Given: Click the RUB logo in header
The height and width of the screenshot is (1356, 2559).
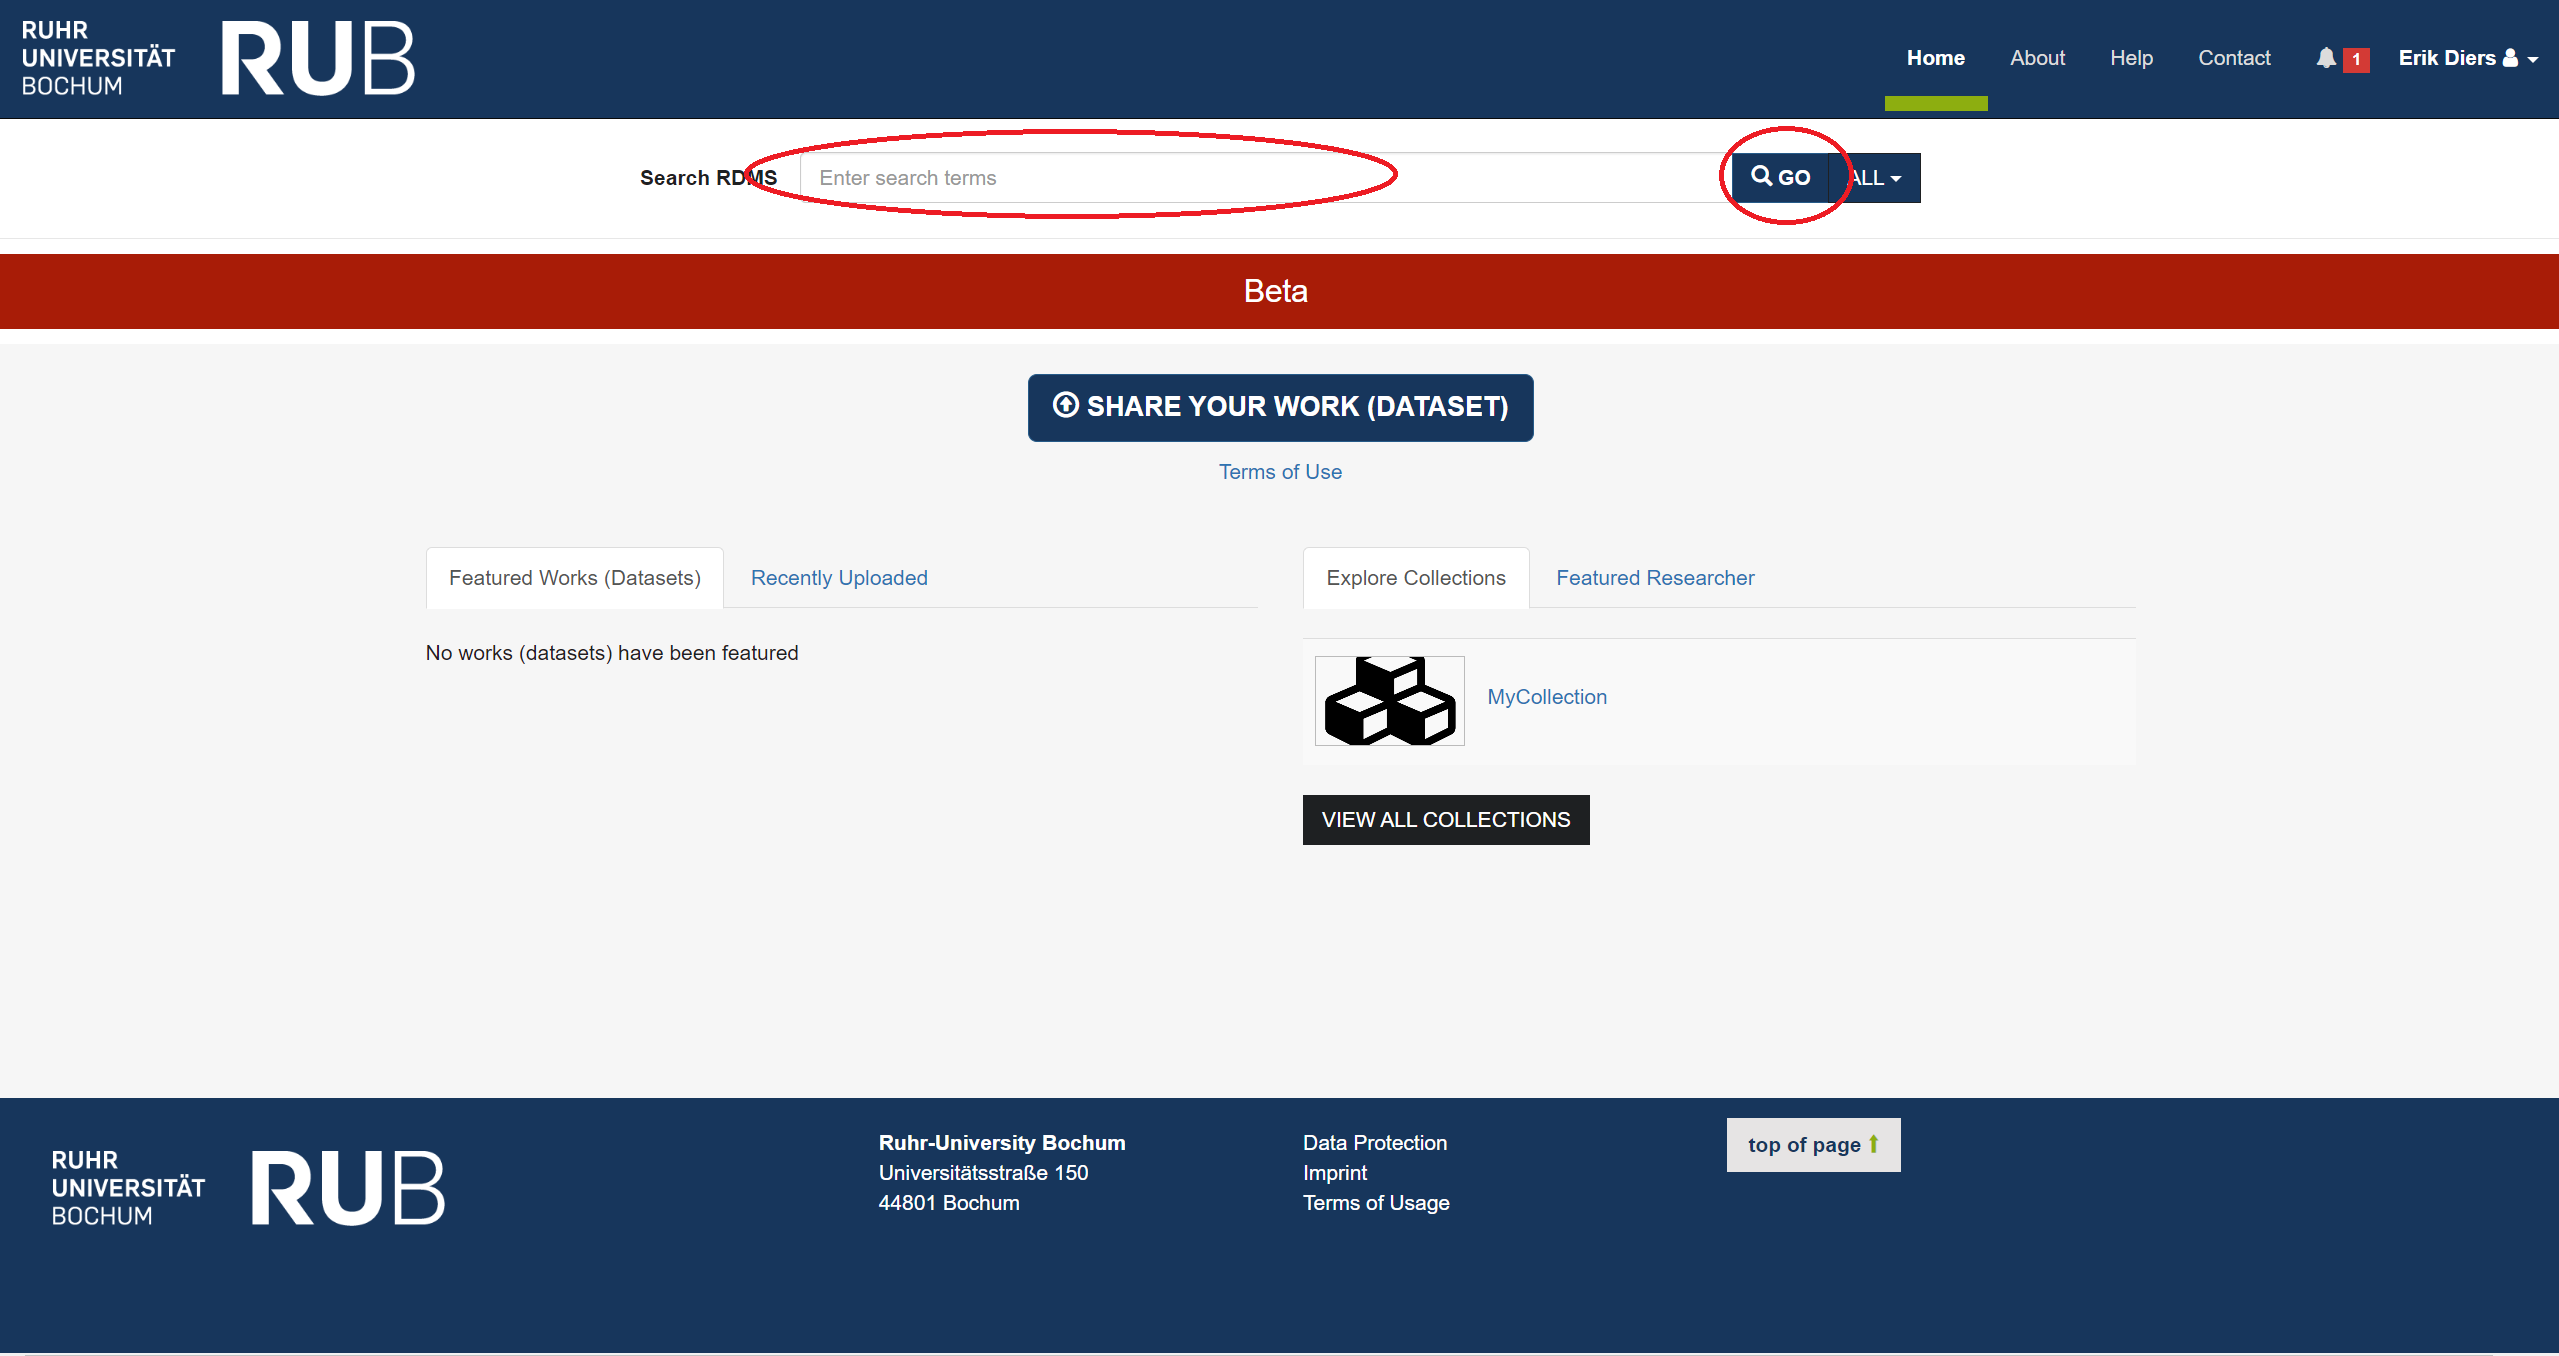Looking at the screenshot, I should (x=317, y=58).
